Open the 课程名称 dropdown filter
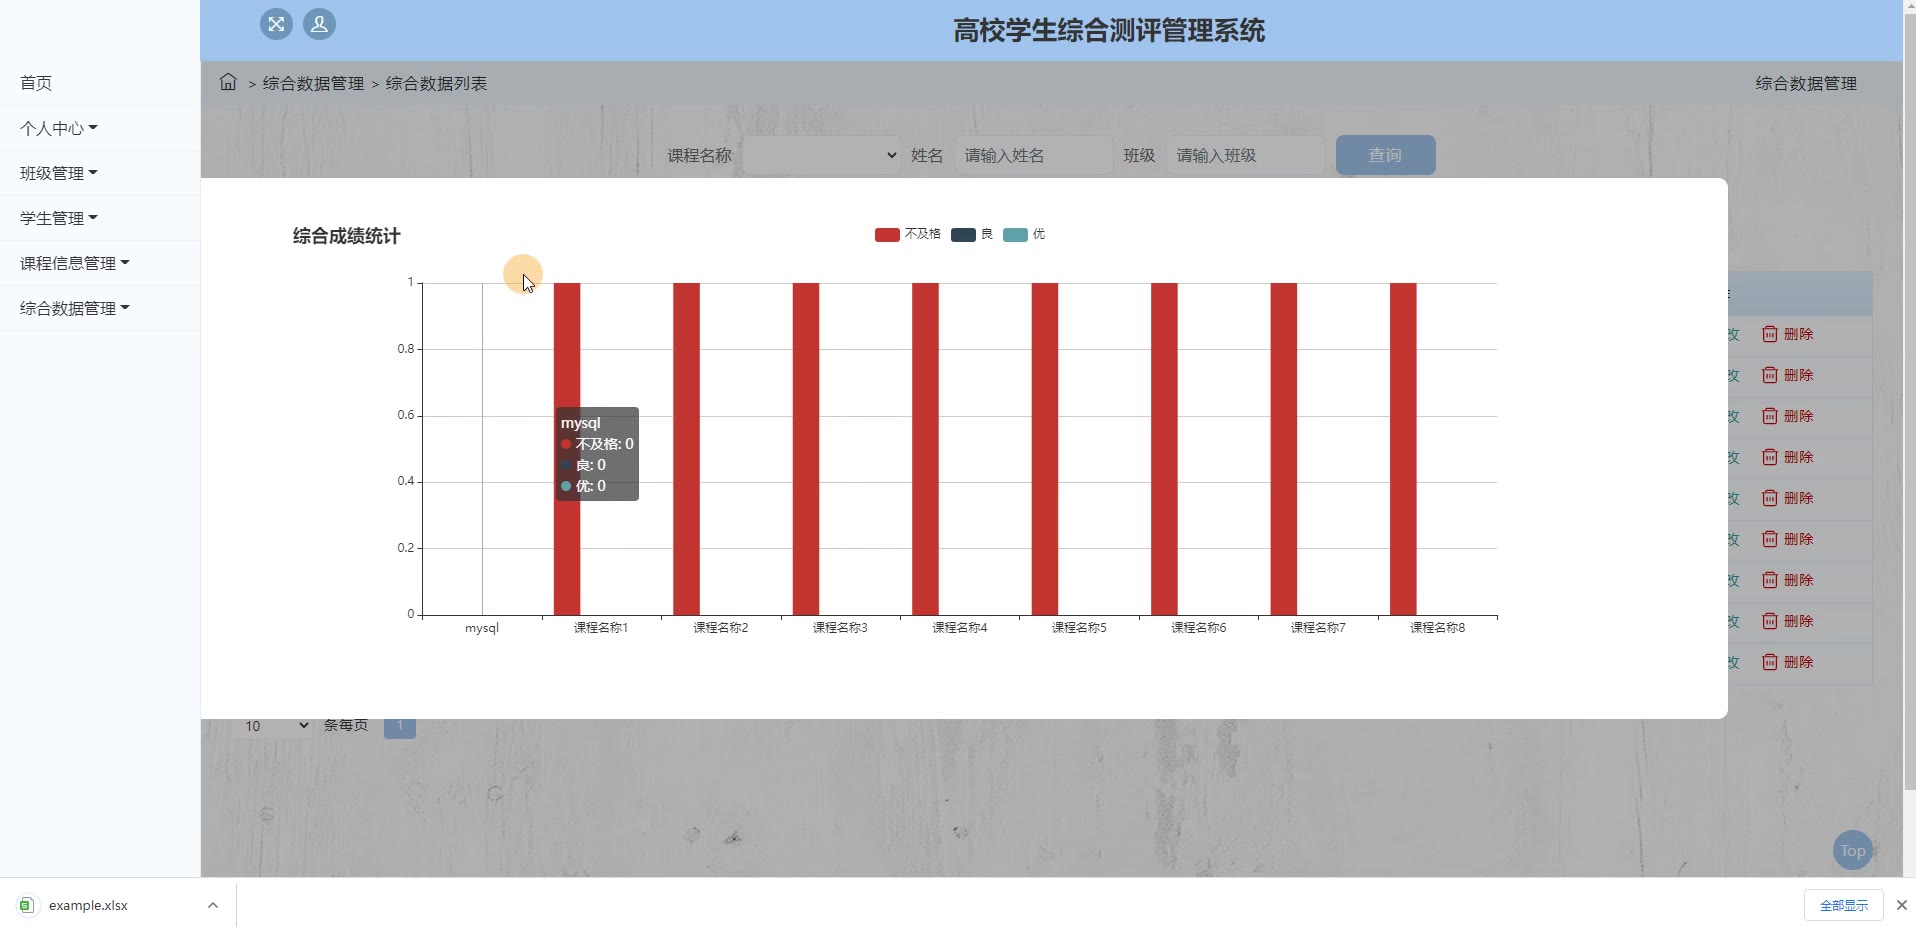The image size is (1916, 930). [x=822, y=155]
